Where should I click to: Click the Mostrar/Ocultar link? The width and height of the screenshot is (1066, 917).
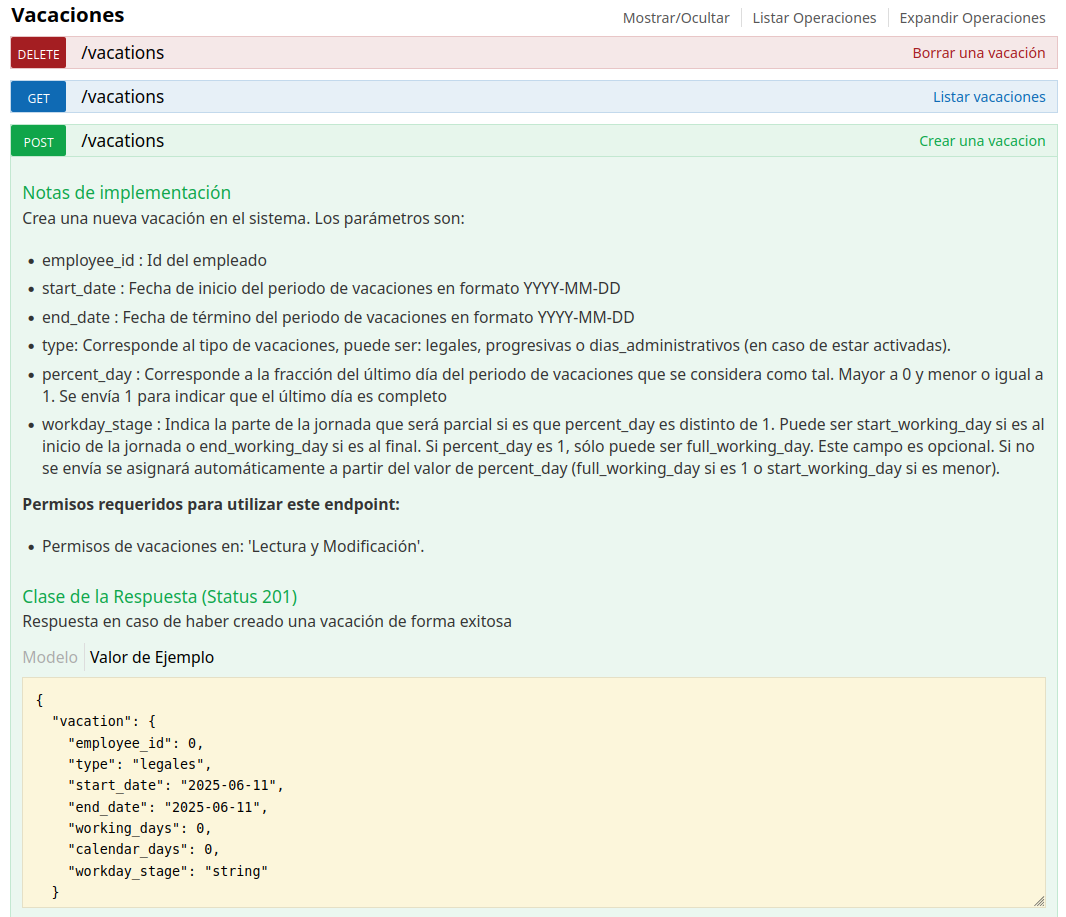[x=676, y=18]
